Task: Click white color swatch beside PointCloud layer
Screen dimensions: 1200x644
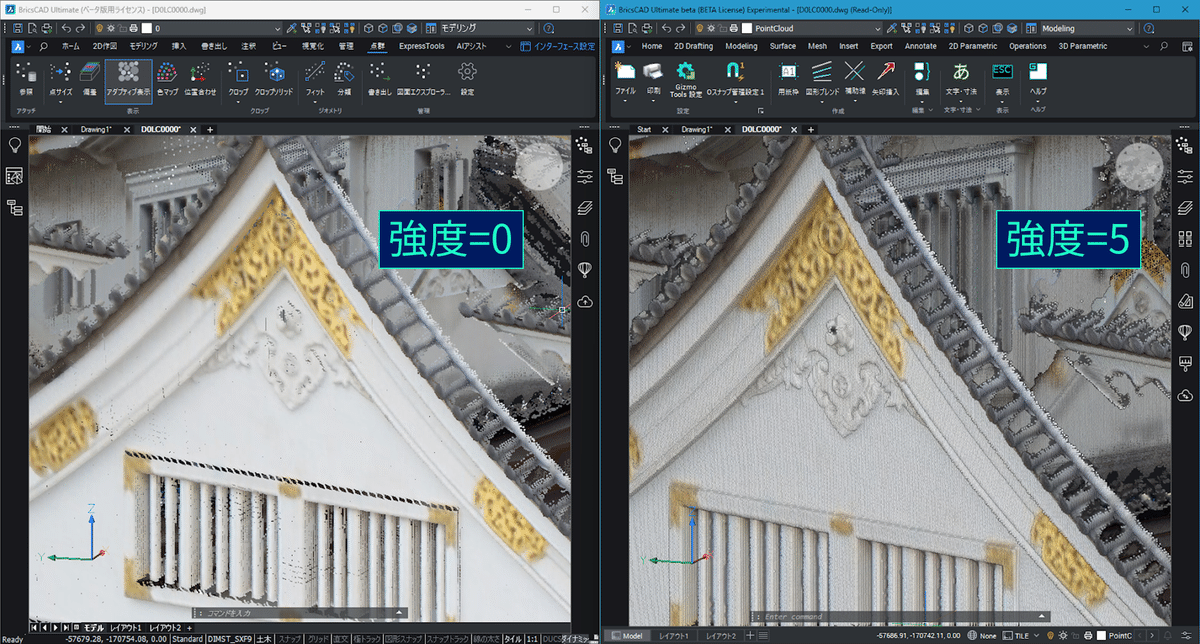Action: 746,28
